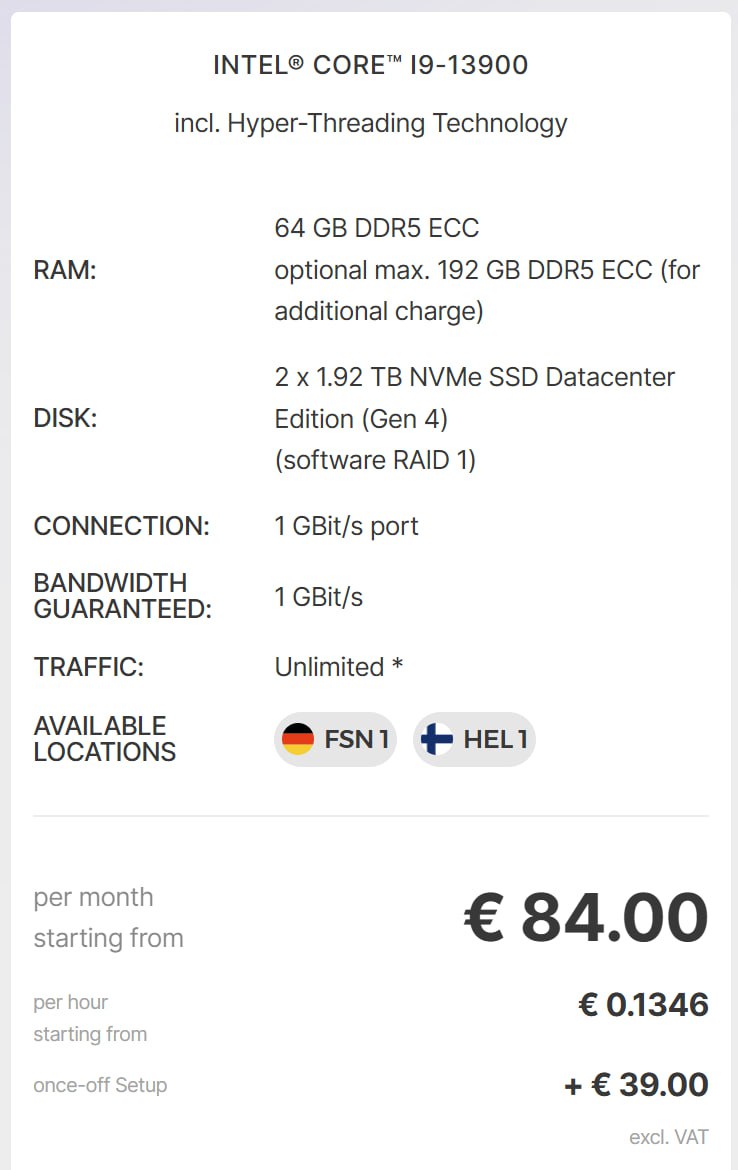Click the 64 GB DDR5 ECC text

click(x=377, y=228)
